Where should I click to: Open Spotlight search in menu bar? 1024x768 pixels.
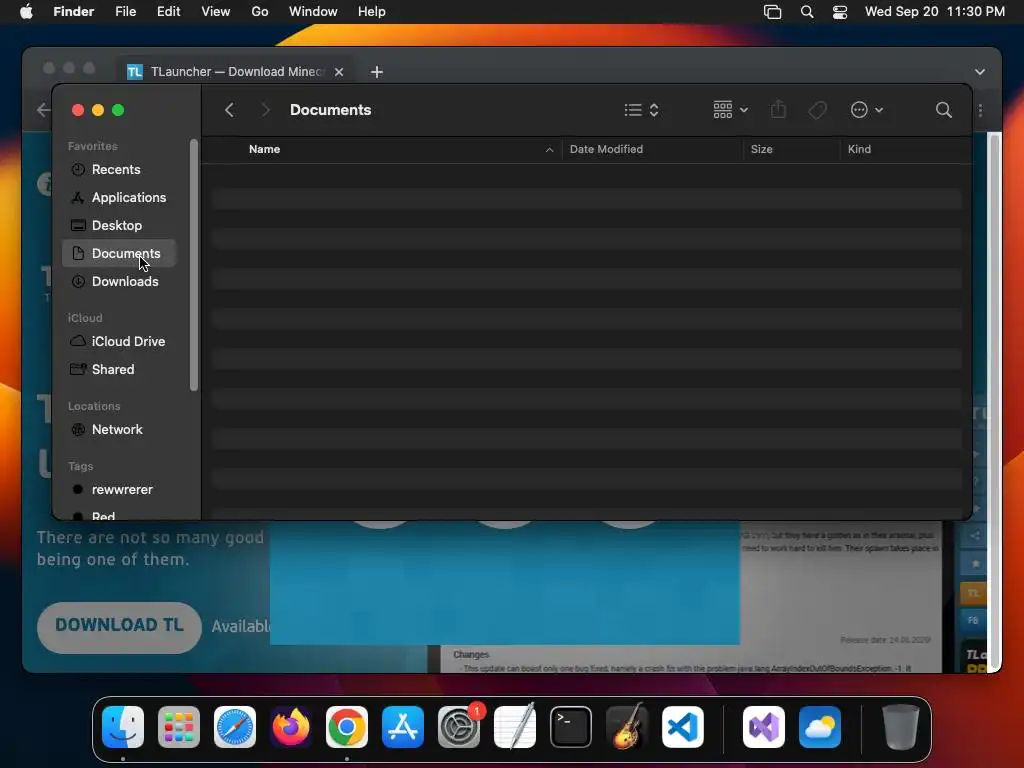[x=807, y=12]
